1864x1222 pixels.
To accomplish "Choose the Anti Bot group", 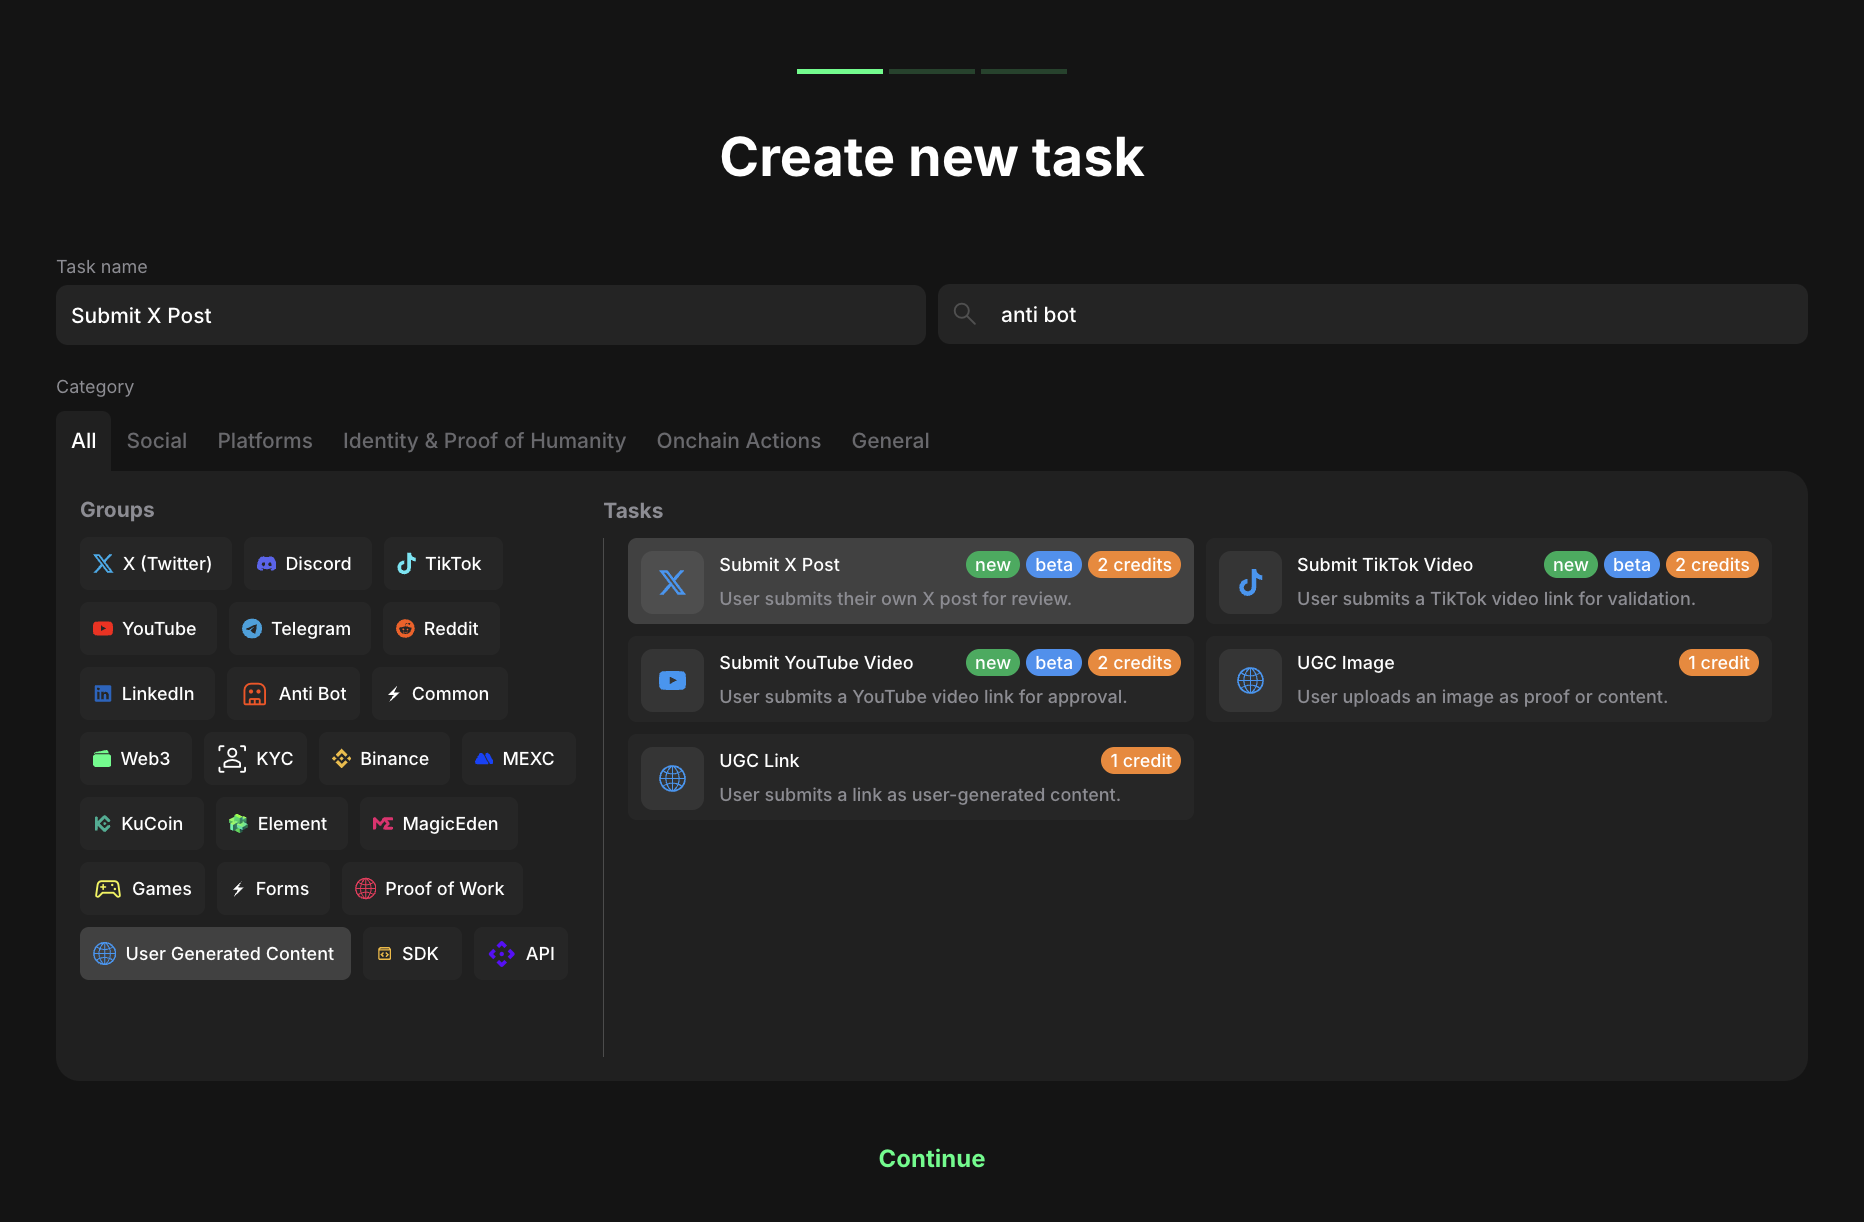I will (x=293, y=694).
